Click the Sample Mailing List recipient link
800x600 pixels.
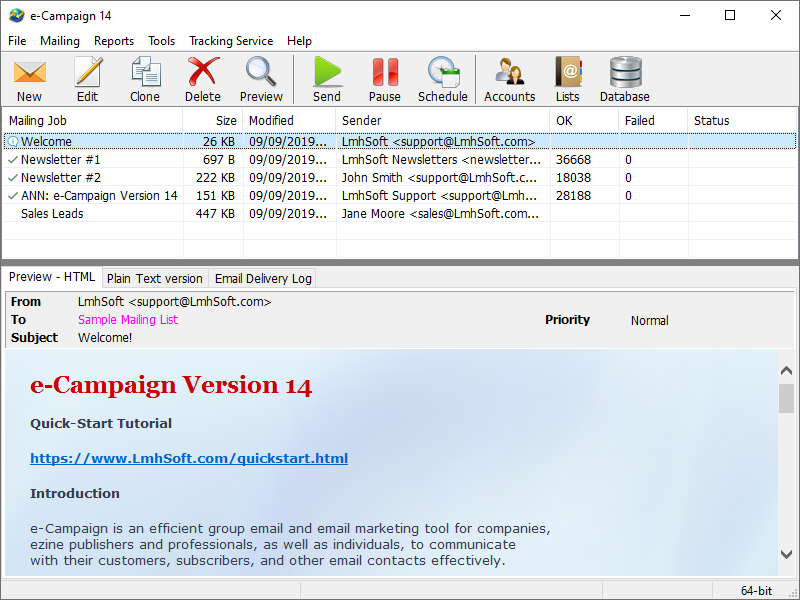(x=128, y=320)
